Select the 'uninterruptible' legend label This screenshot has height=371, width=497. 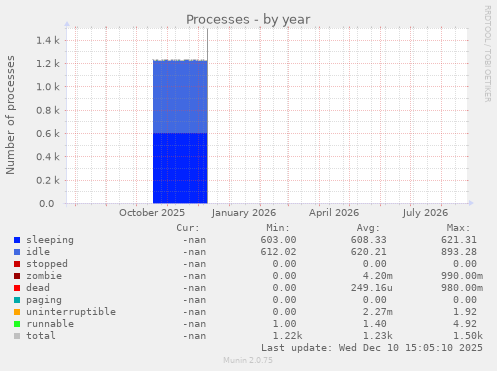71,312
